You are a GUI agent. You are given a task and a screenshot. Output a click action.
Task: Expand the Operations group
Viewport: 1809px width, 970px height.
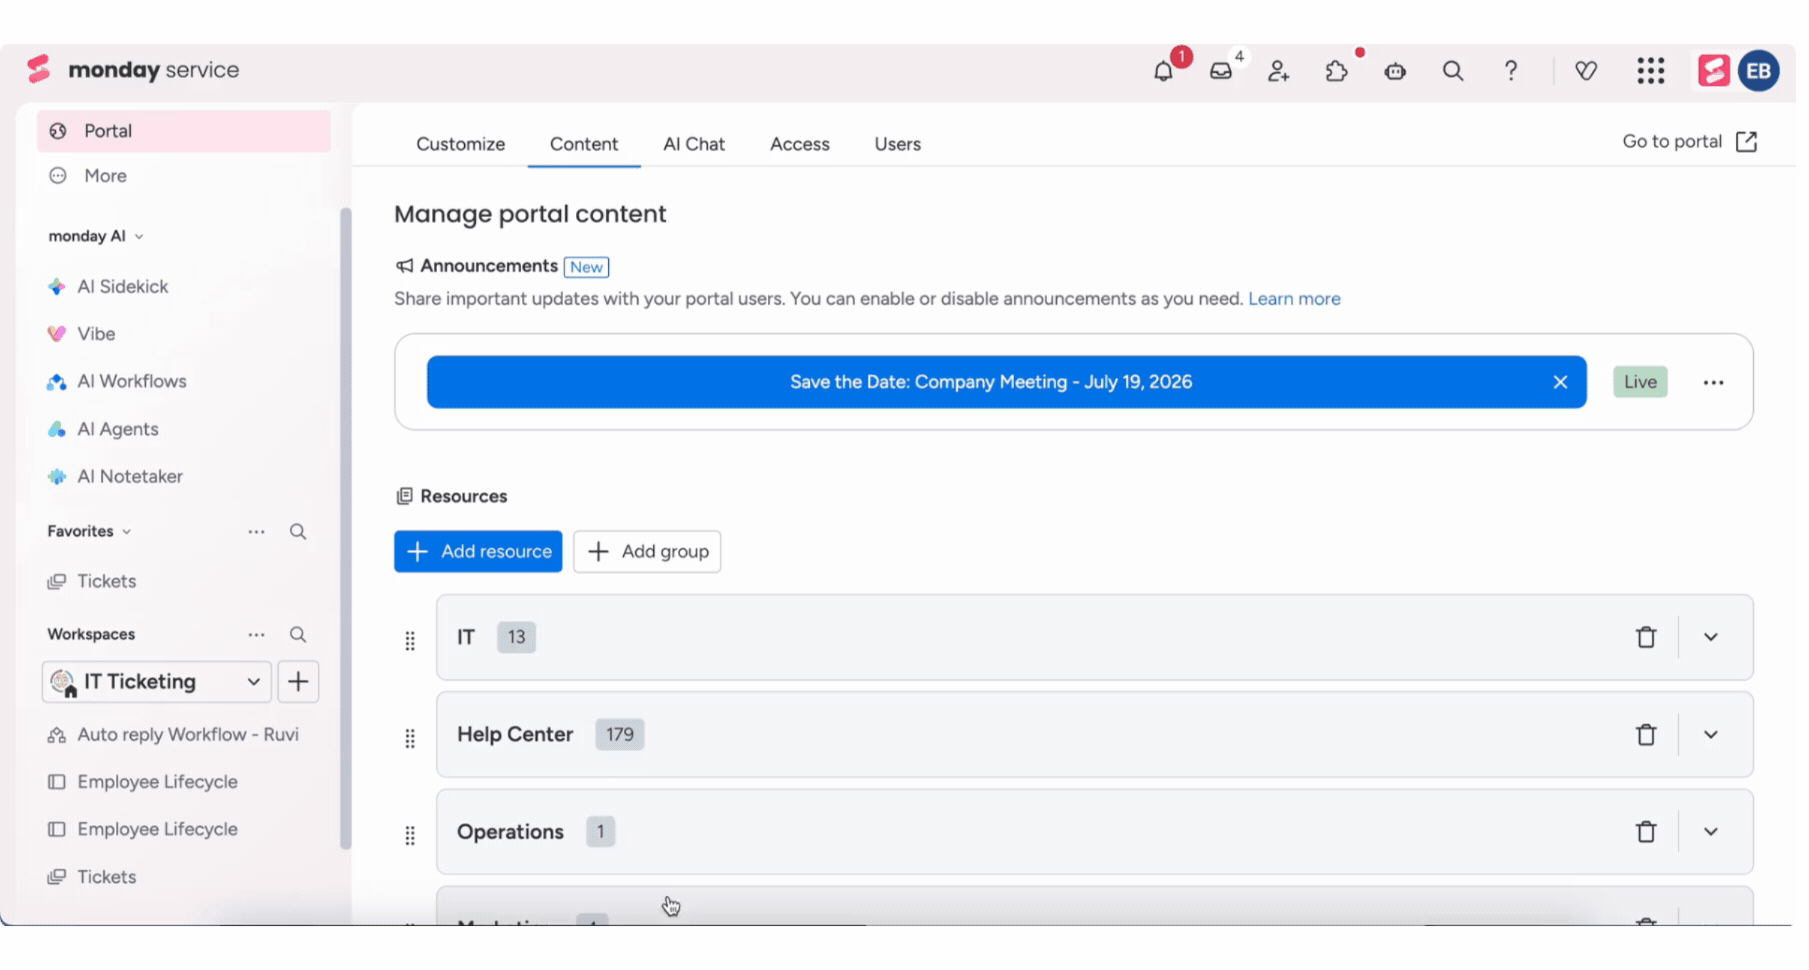coord(1711,832)
